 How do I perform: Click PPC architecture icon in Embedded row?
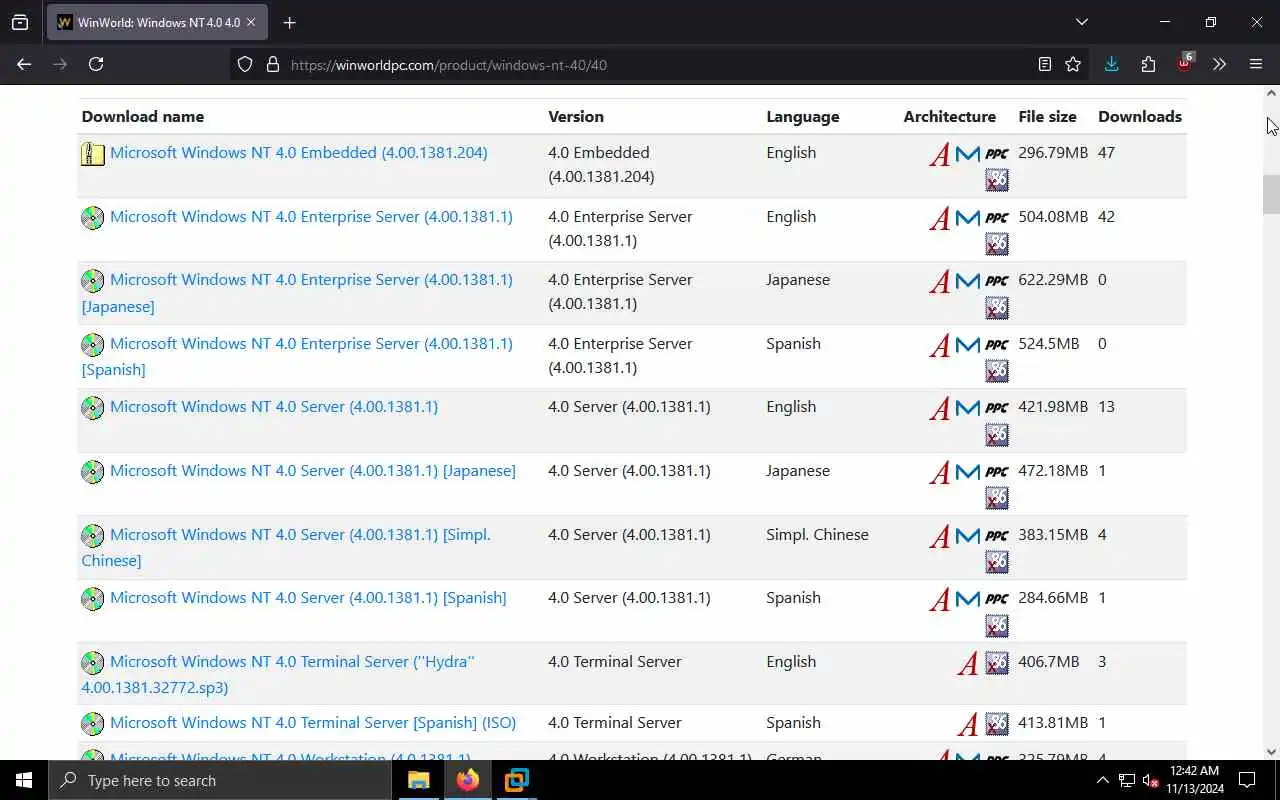coord(997,154)
